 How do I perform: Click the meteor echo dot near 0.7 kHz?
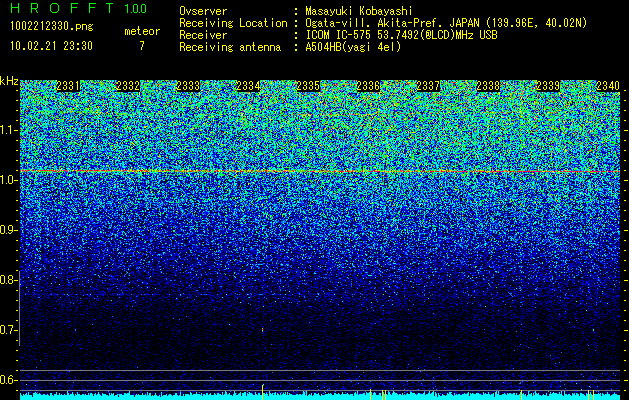tap(262, 330)
